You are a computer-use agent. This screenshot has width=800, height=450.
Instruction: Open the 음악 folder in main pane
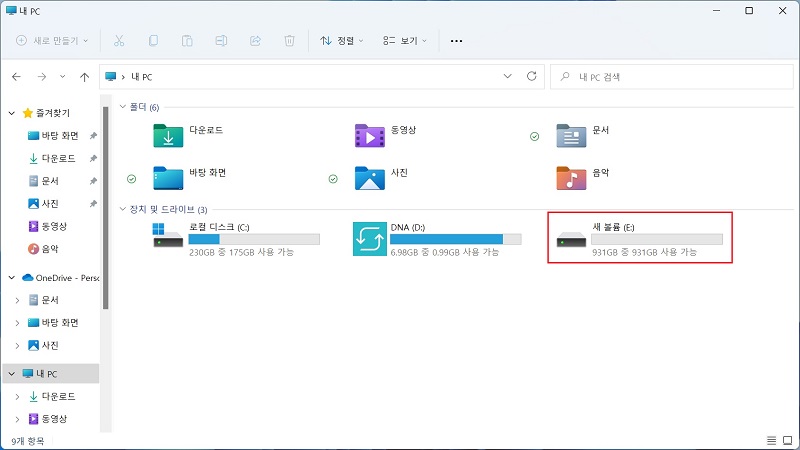pyautogui.click(x=583, y=178)
